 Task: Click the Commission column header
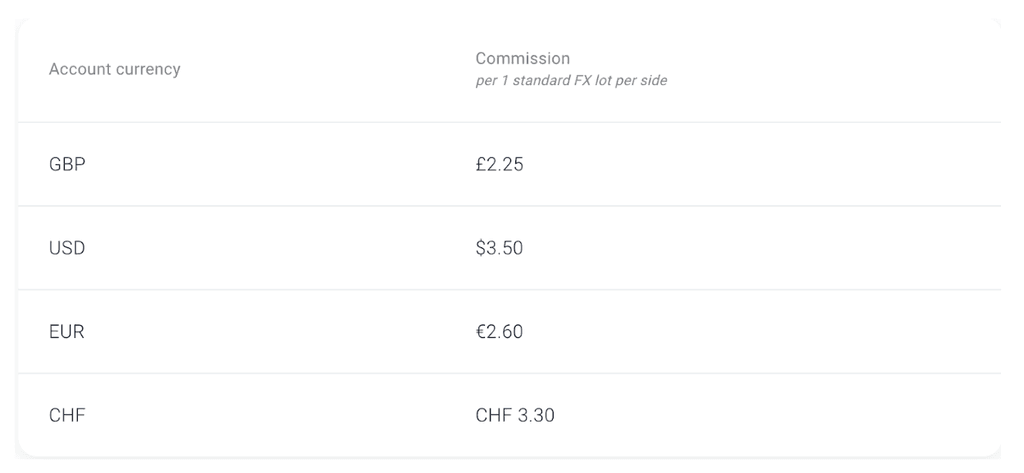(522, 59)
